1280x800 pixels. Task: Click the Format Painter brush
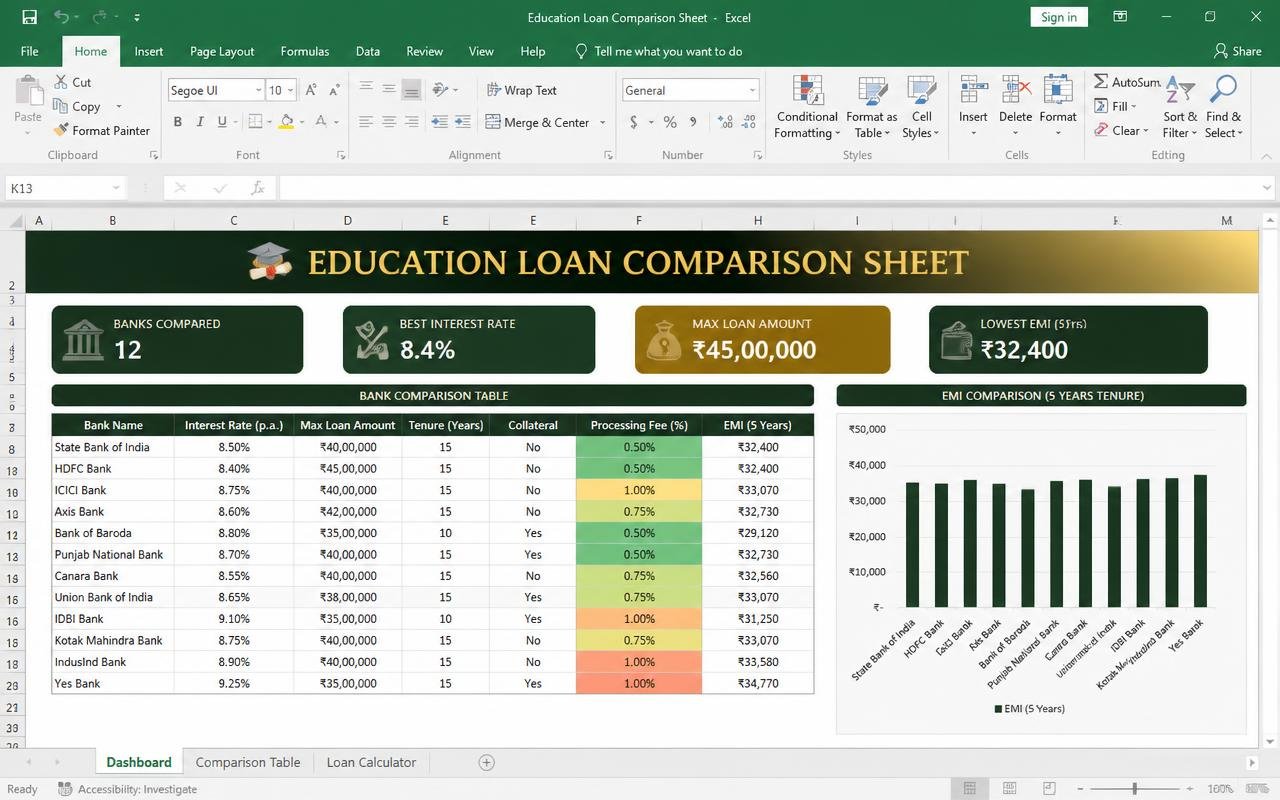pyautogui.click(x=62, y=130)
